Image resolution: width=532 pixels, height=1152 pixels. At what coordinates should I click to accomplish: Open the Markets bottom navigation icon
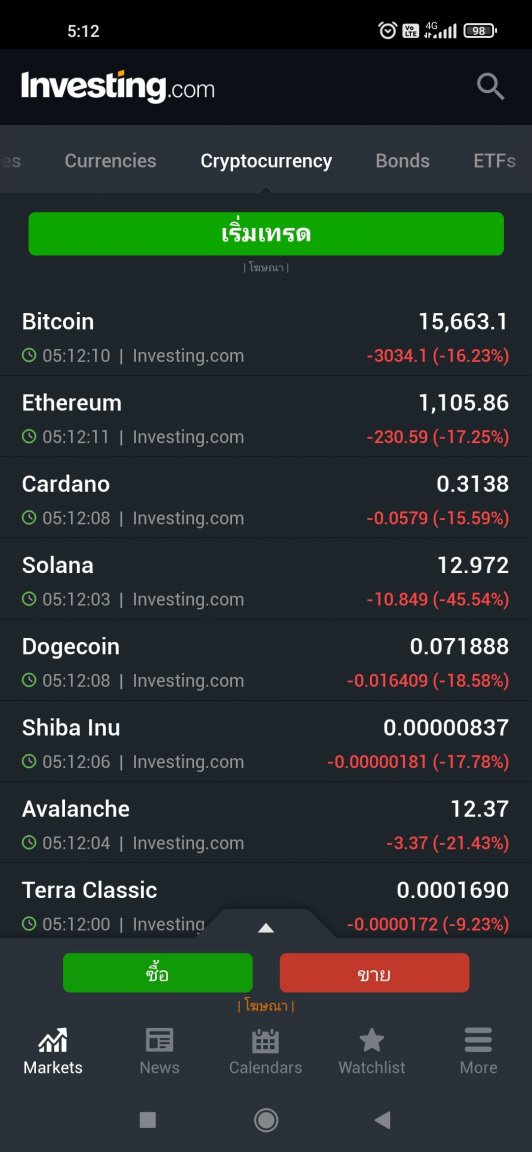point(53,1040)
